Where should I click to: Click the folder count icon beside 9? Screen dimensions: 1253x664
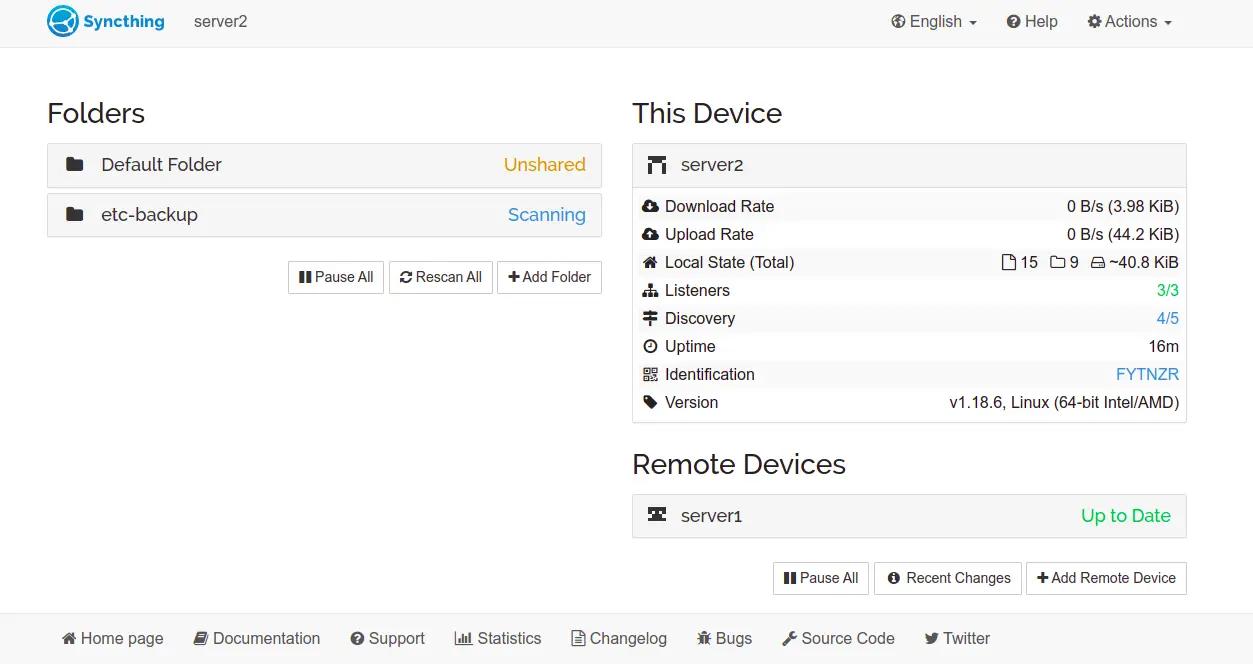click(1057, 262)
